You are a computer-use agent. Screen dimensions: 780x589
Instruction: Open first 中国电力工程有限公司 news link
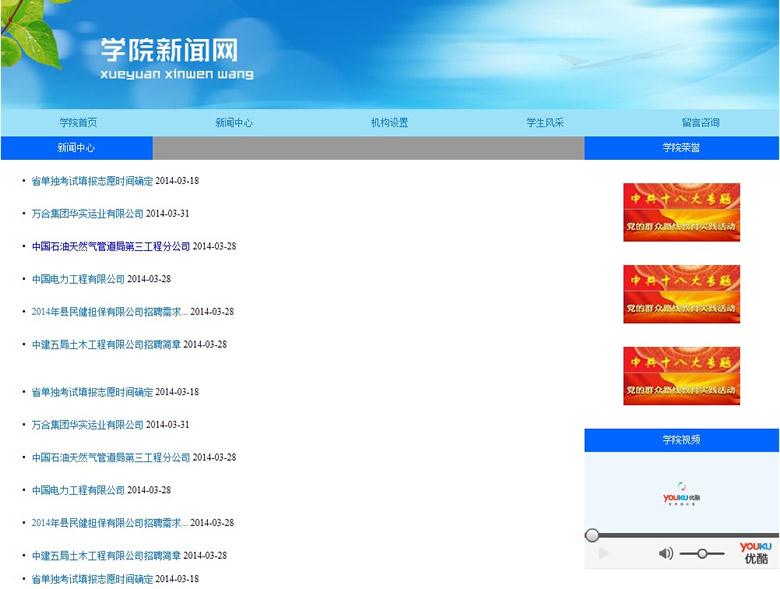click(x=78, y=279)
